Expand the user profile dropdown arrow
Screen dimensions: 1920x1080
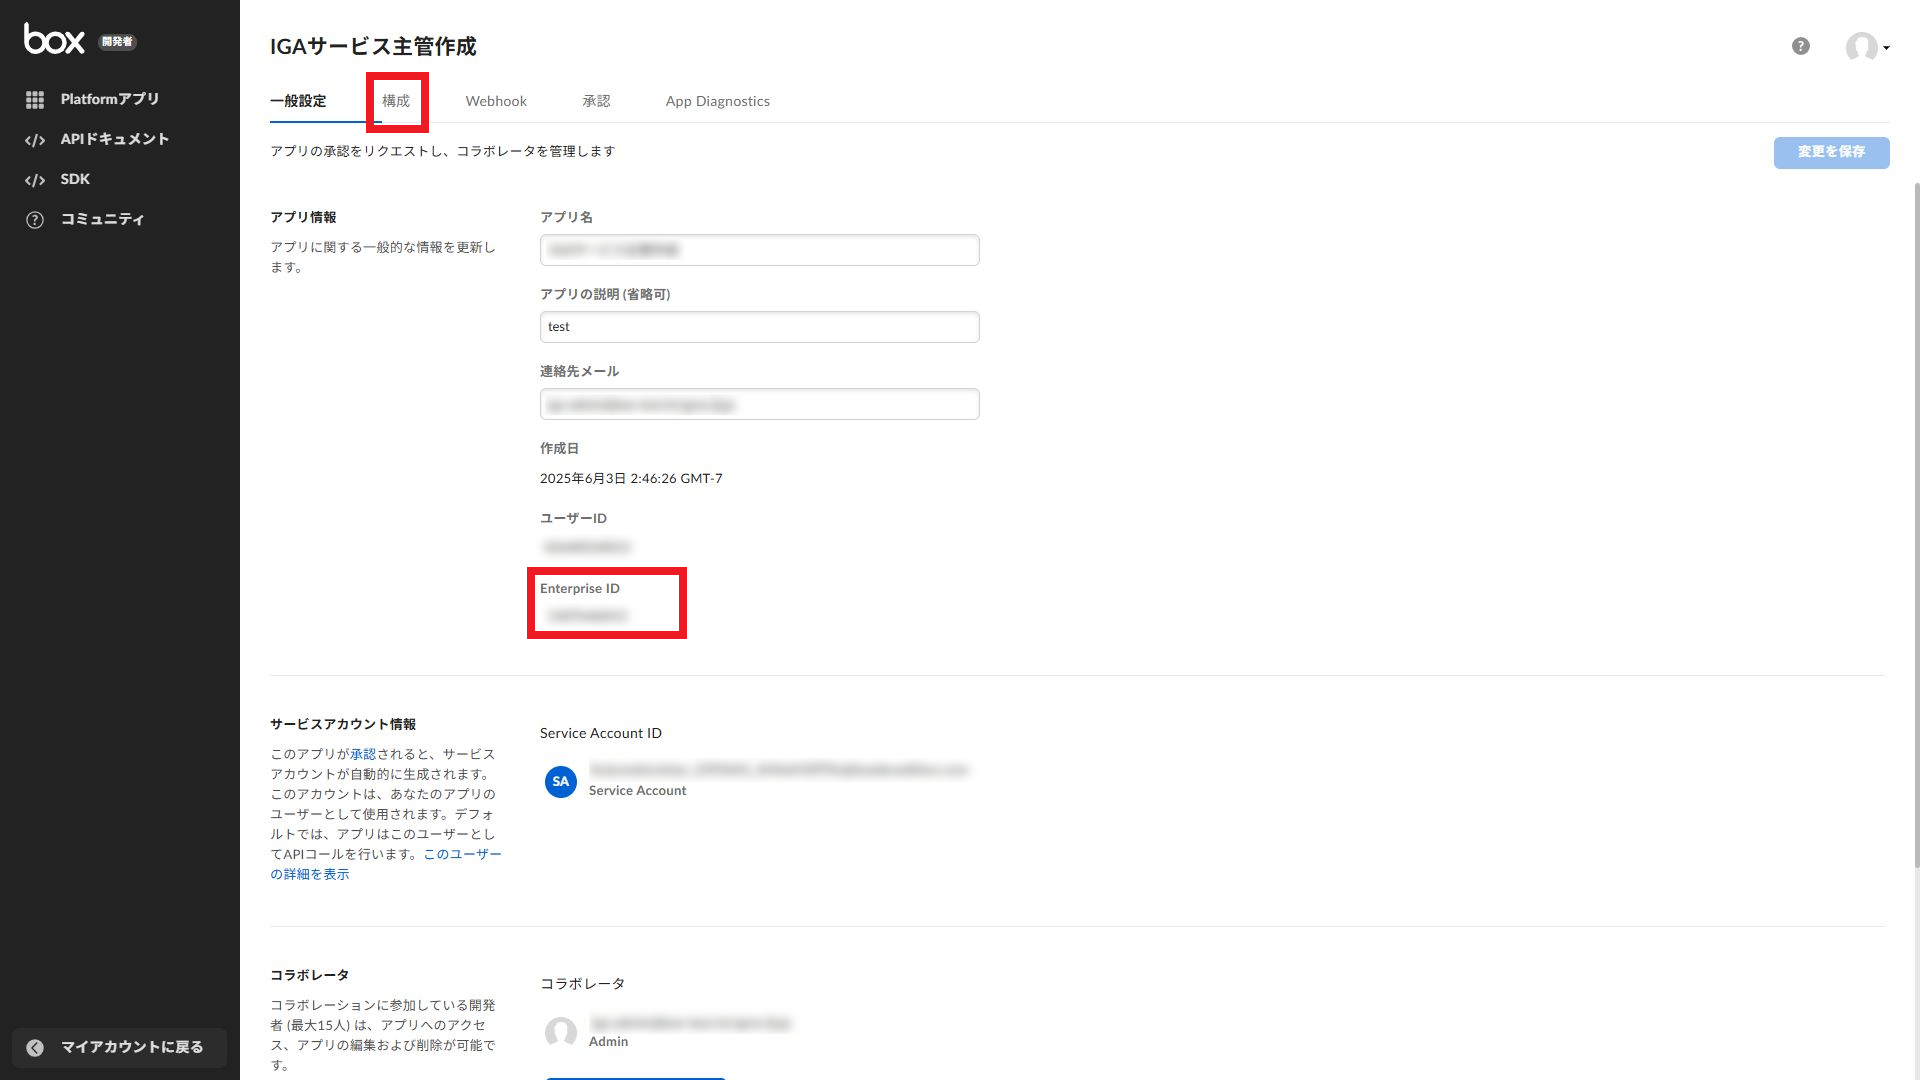pos(1886,48)
